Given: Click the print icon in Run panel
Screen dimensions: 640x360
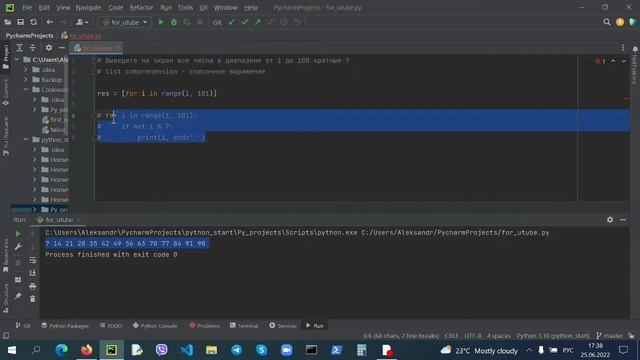Looking at the screenshot, I should tap(33, 286).
